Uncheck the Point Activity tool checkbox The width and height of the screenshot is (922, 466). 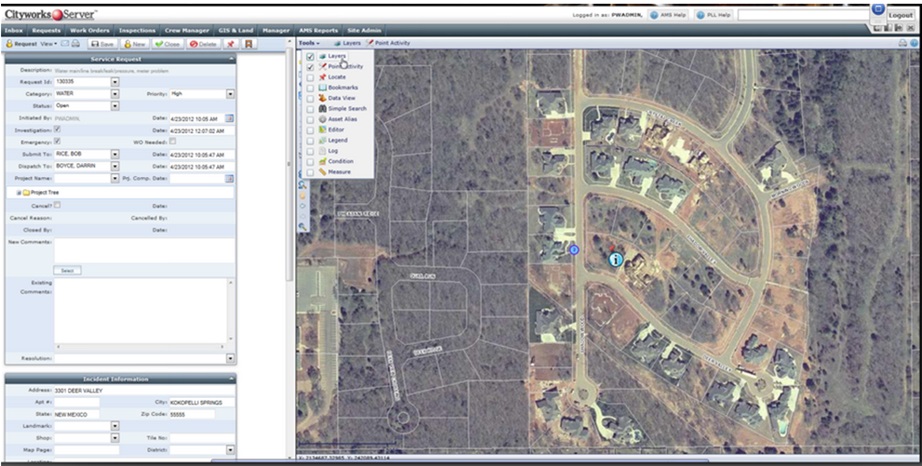[x=310, y=67]
